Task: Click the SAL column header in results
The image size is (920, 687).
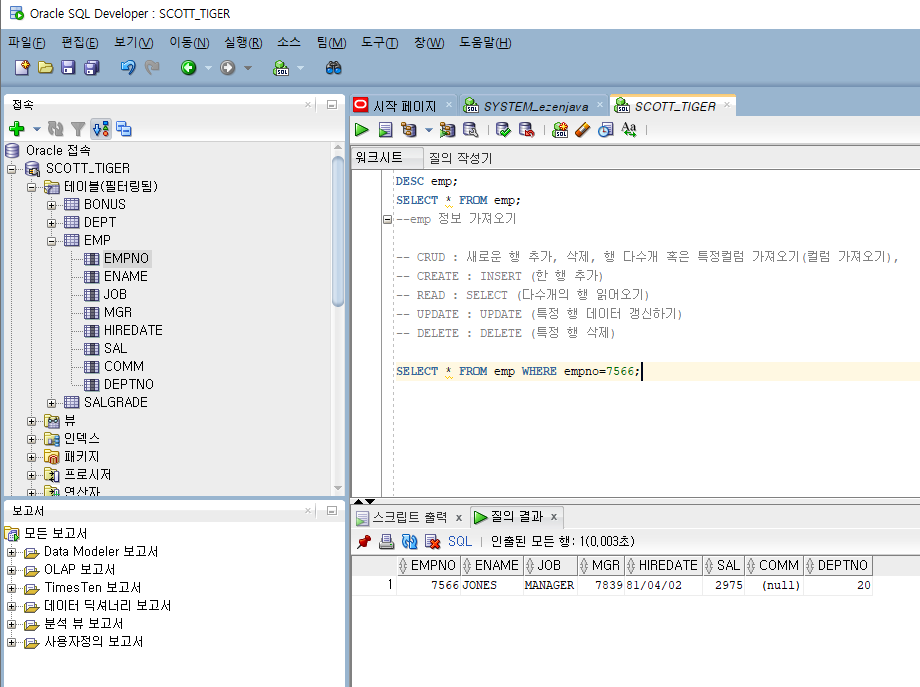Action: (723, 566)
